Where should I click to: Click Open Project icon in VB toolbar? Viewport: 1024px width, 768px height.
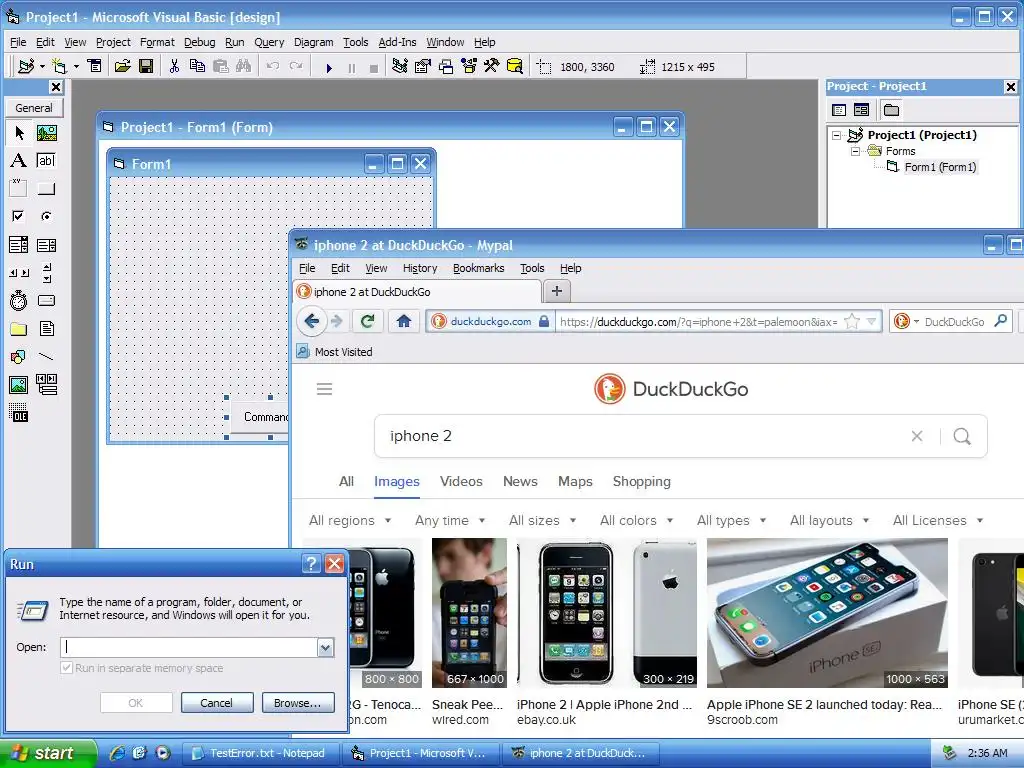coord(123,67)
